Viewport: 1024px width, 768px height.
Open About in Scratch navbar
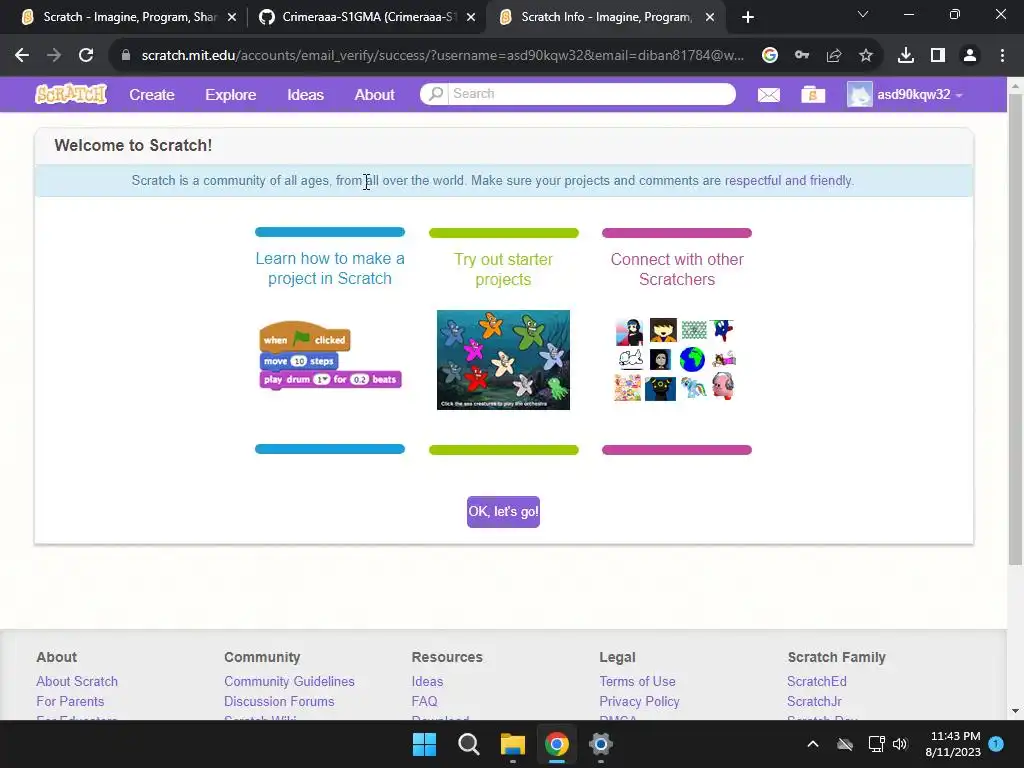375,95
